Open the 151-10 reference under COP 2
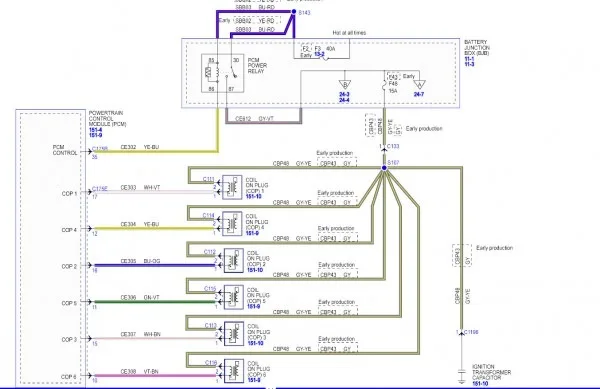 [x=255, y=270]
